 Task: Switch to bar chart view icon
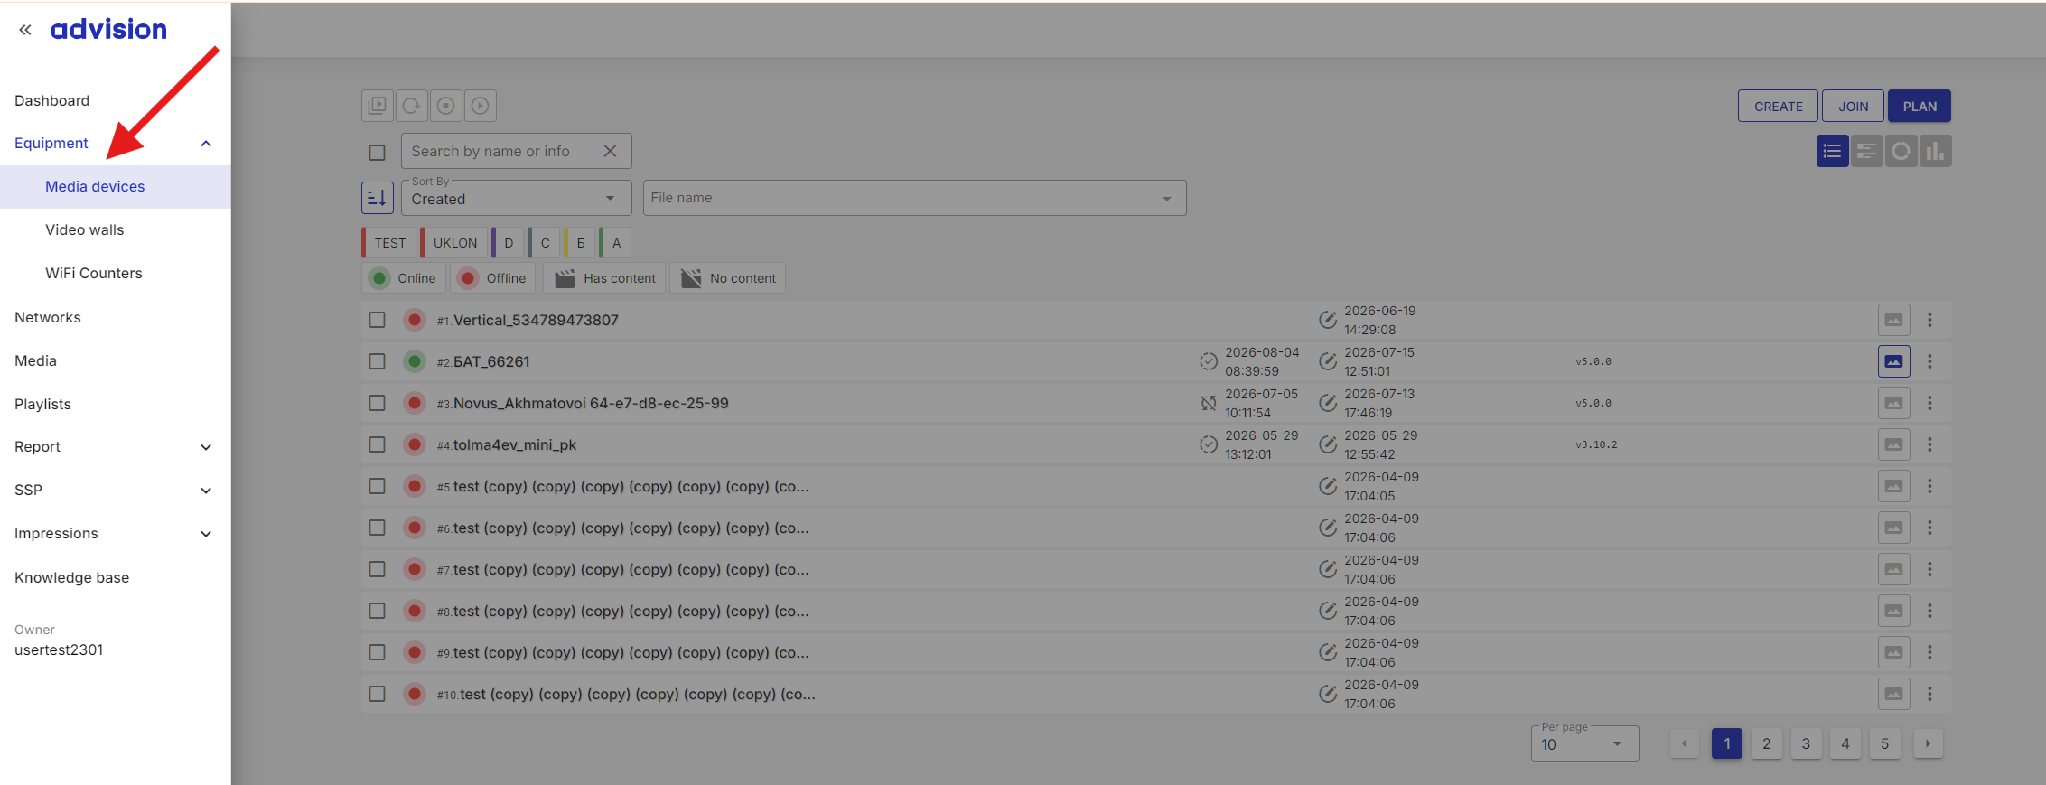pos(1935,151)
